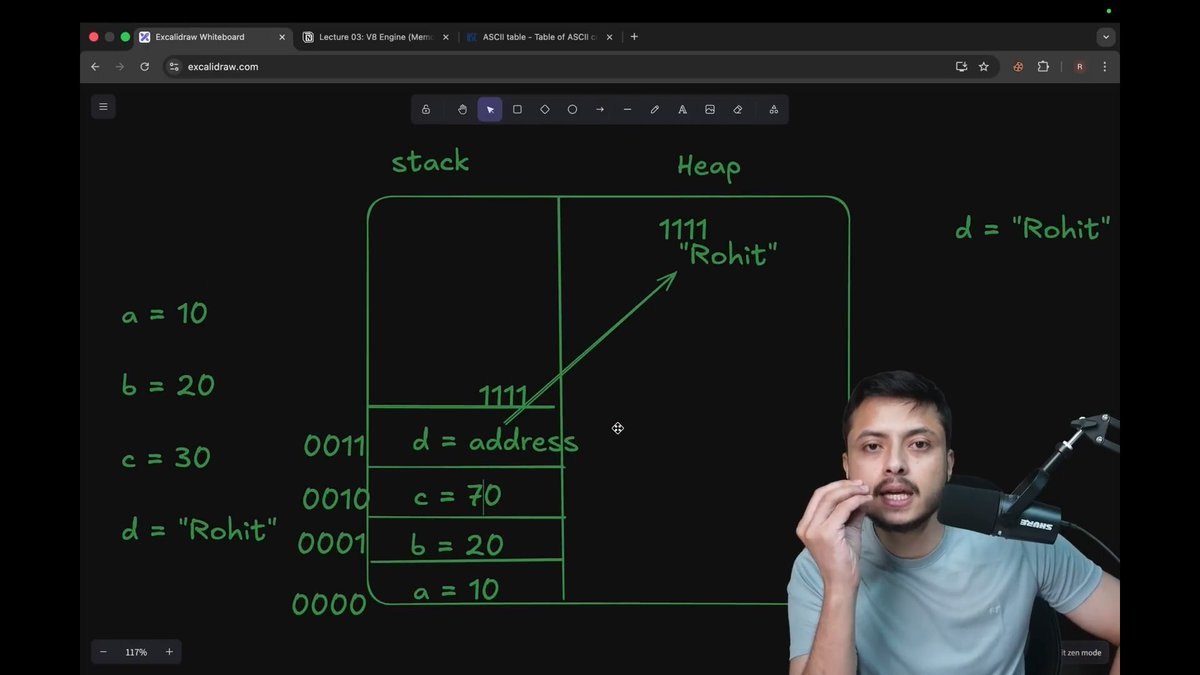
Task: Zoom out with the minus button
Action: point(103,652)
